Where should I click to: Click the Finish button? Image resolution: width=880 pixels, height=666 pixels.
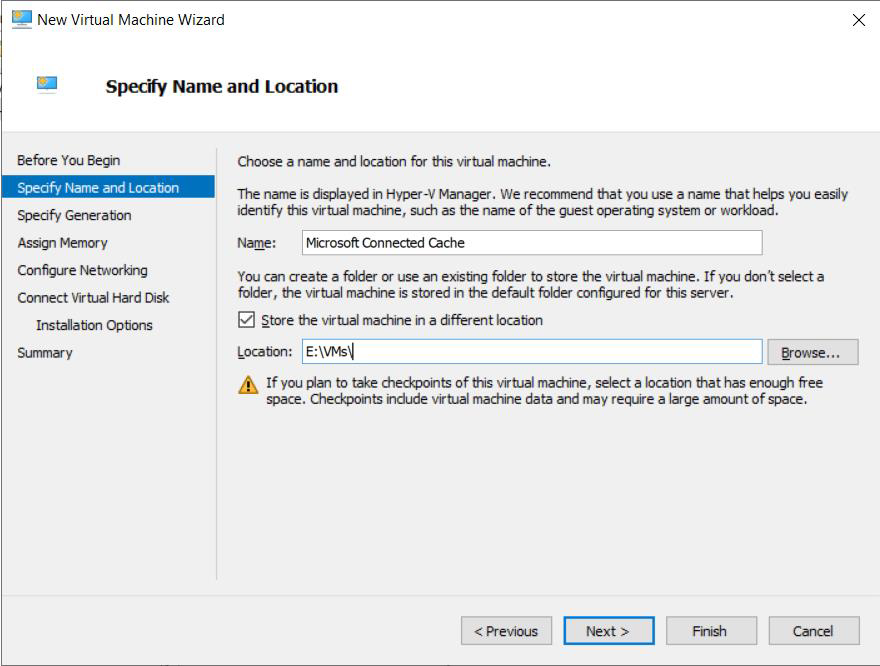coord(711,631)
